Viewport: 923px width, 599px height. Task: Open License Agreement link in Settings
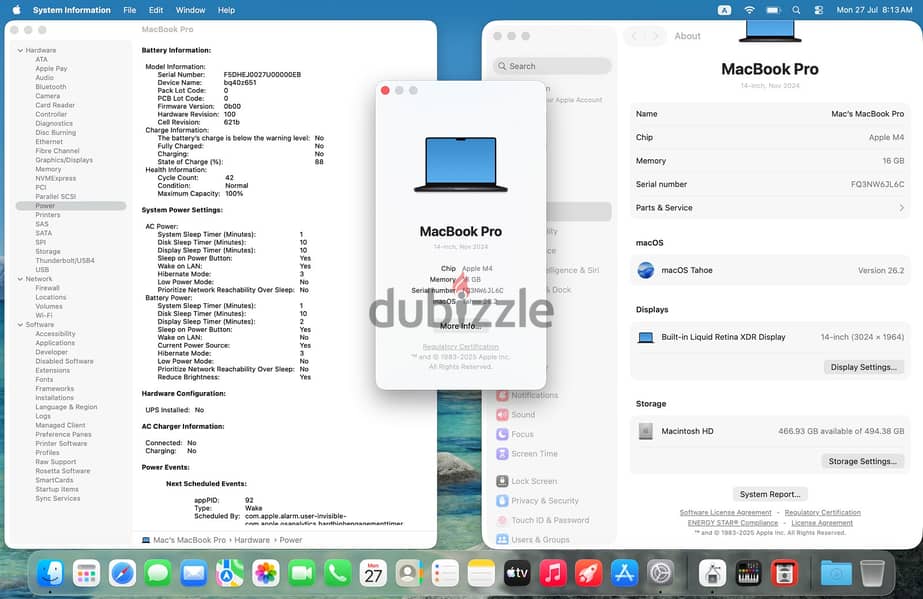coord(822,523)
